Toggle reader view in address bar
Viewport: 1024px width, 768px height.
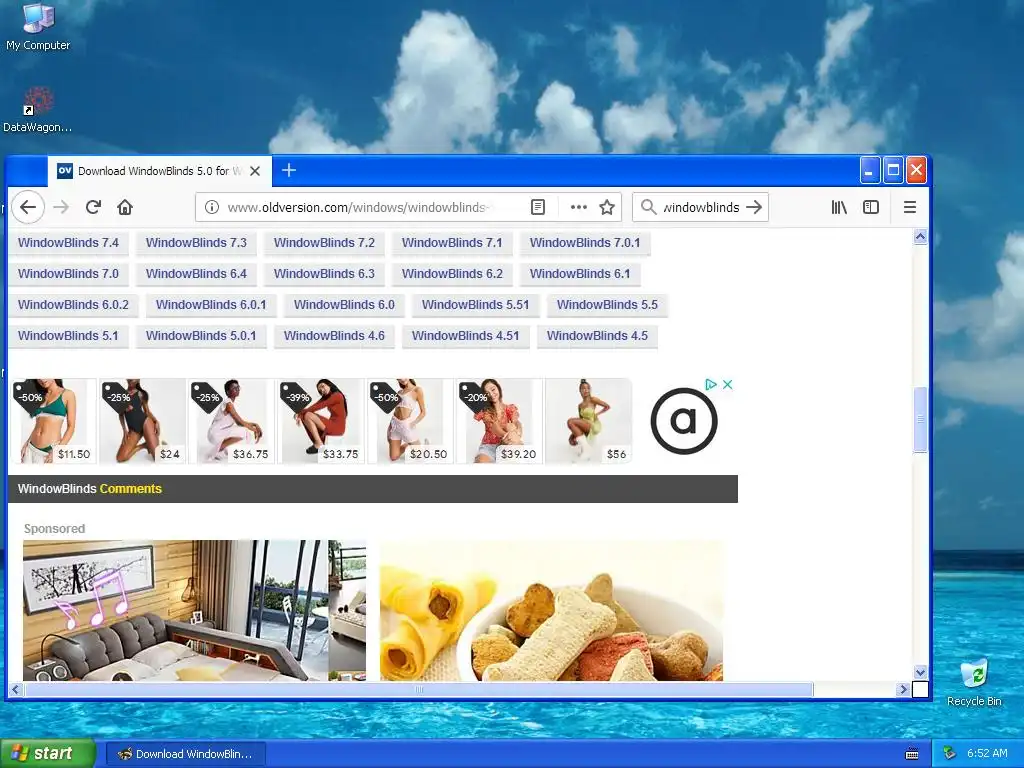[537, 208]
